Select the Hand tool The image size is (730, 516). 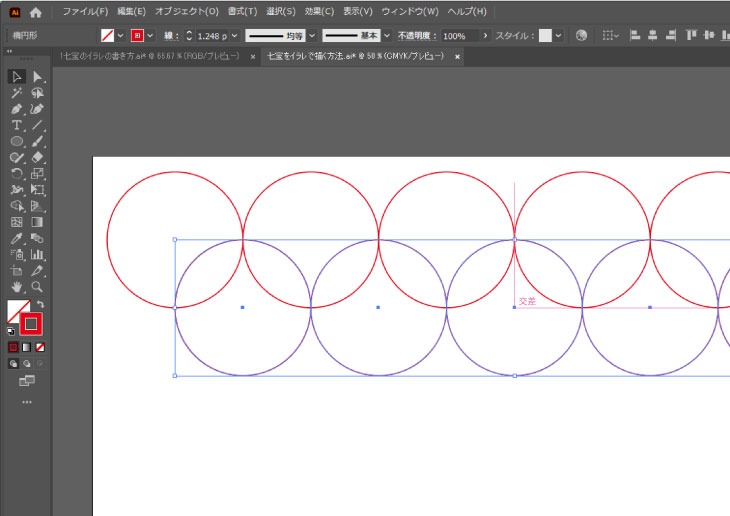coord(17,286)
